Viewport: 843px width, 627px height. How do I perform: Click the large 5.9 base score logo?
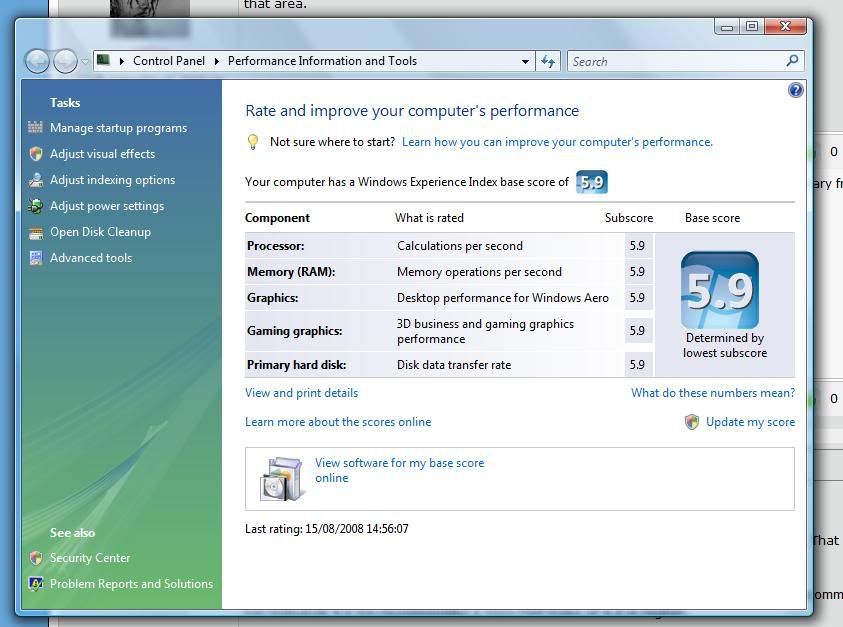click(720, 290)
